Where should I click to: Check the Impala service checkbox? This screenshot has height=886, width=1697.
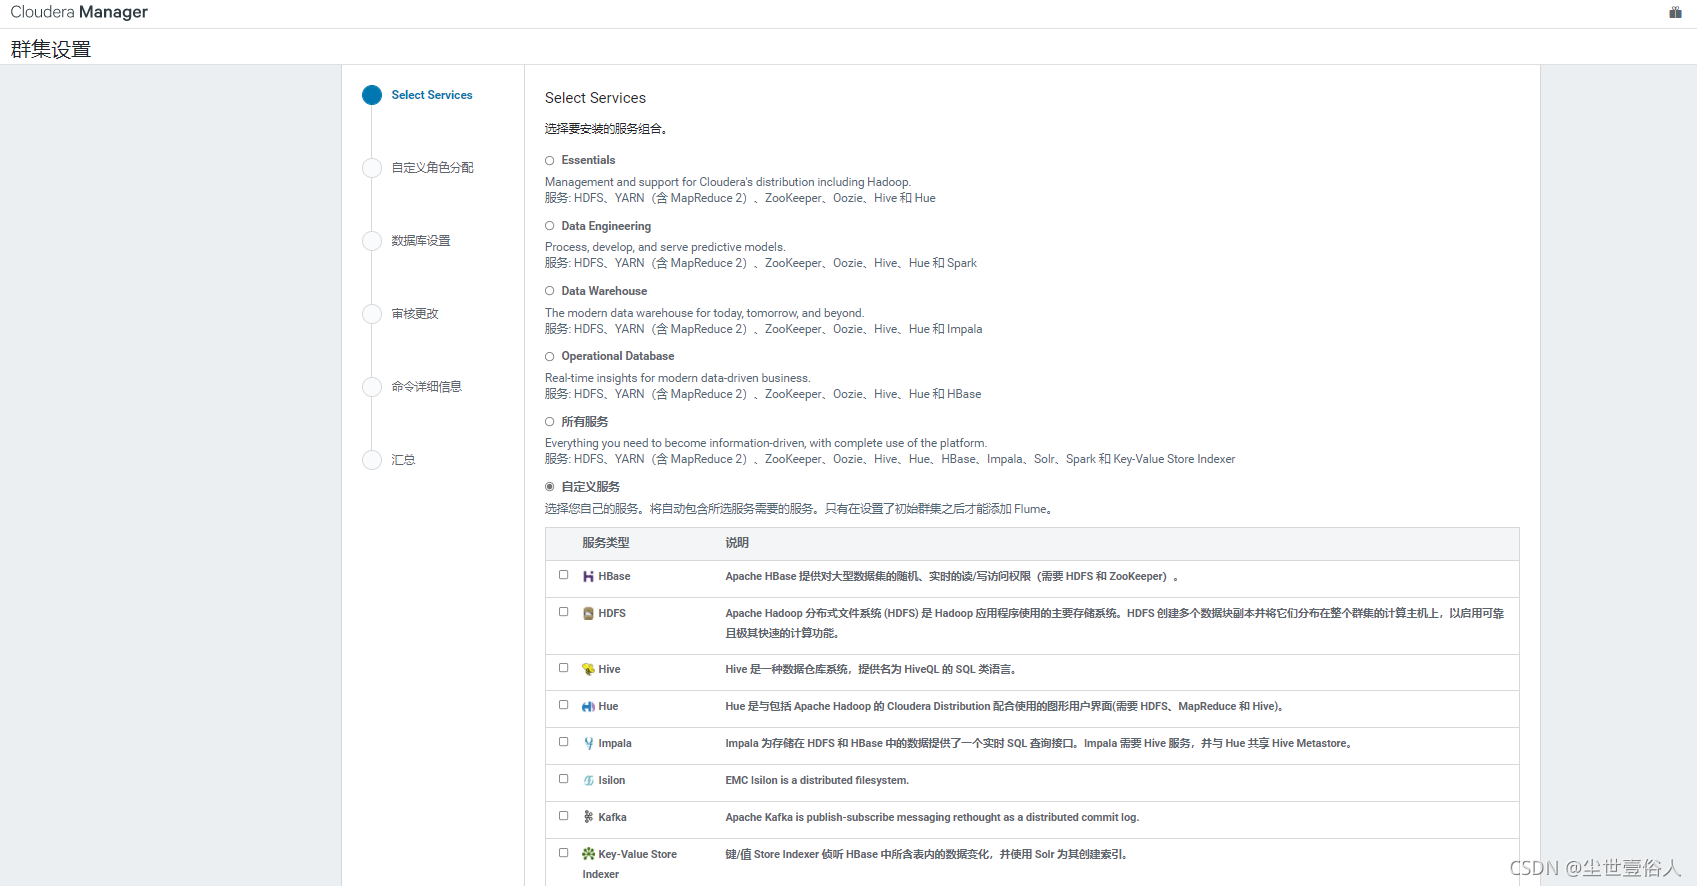point(563,742)
